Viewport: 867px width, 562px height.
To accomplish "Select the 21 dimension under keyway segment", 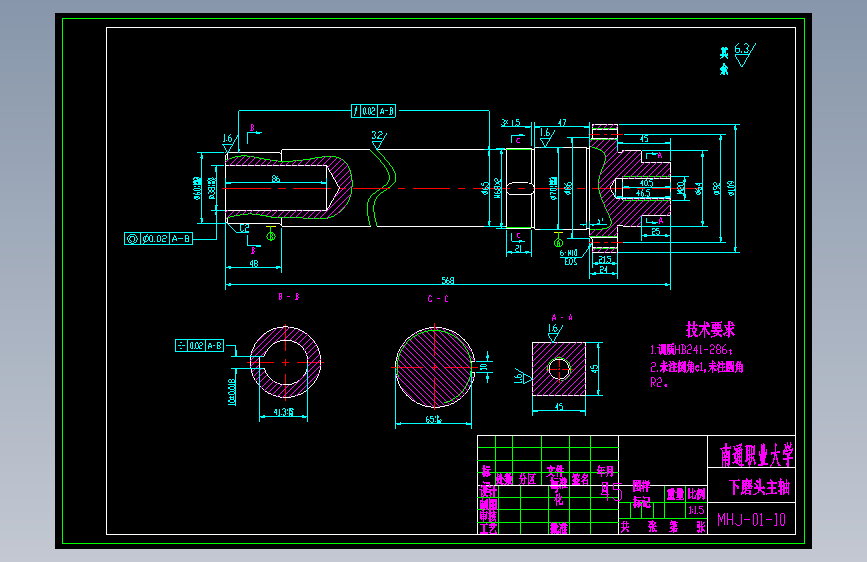I will click(518, 248).
